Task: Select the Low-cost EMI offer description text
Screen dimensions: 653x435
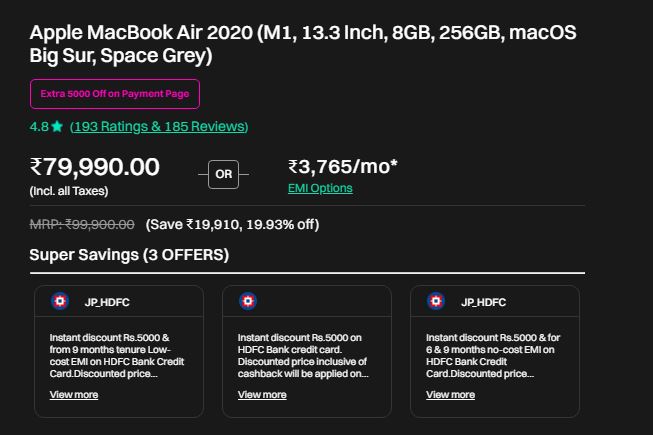Action: [117, 355]
